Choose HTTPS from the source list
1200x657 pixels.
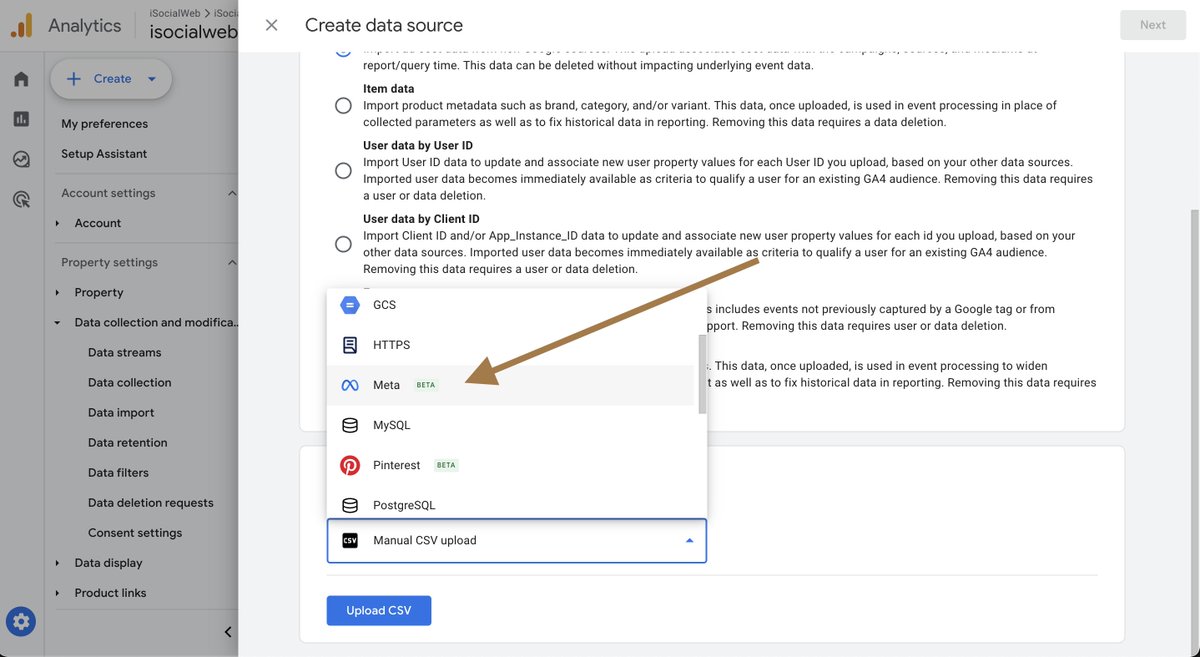(511, 345)
